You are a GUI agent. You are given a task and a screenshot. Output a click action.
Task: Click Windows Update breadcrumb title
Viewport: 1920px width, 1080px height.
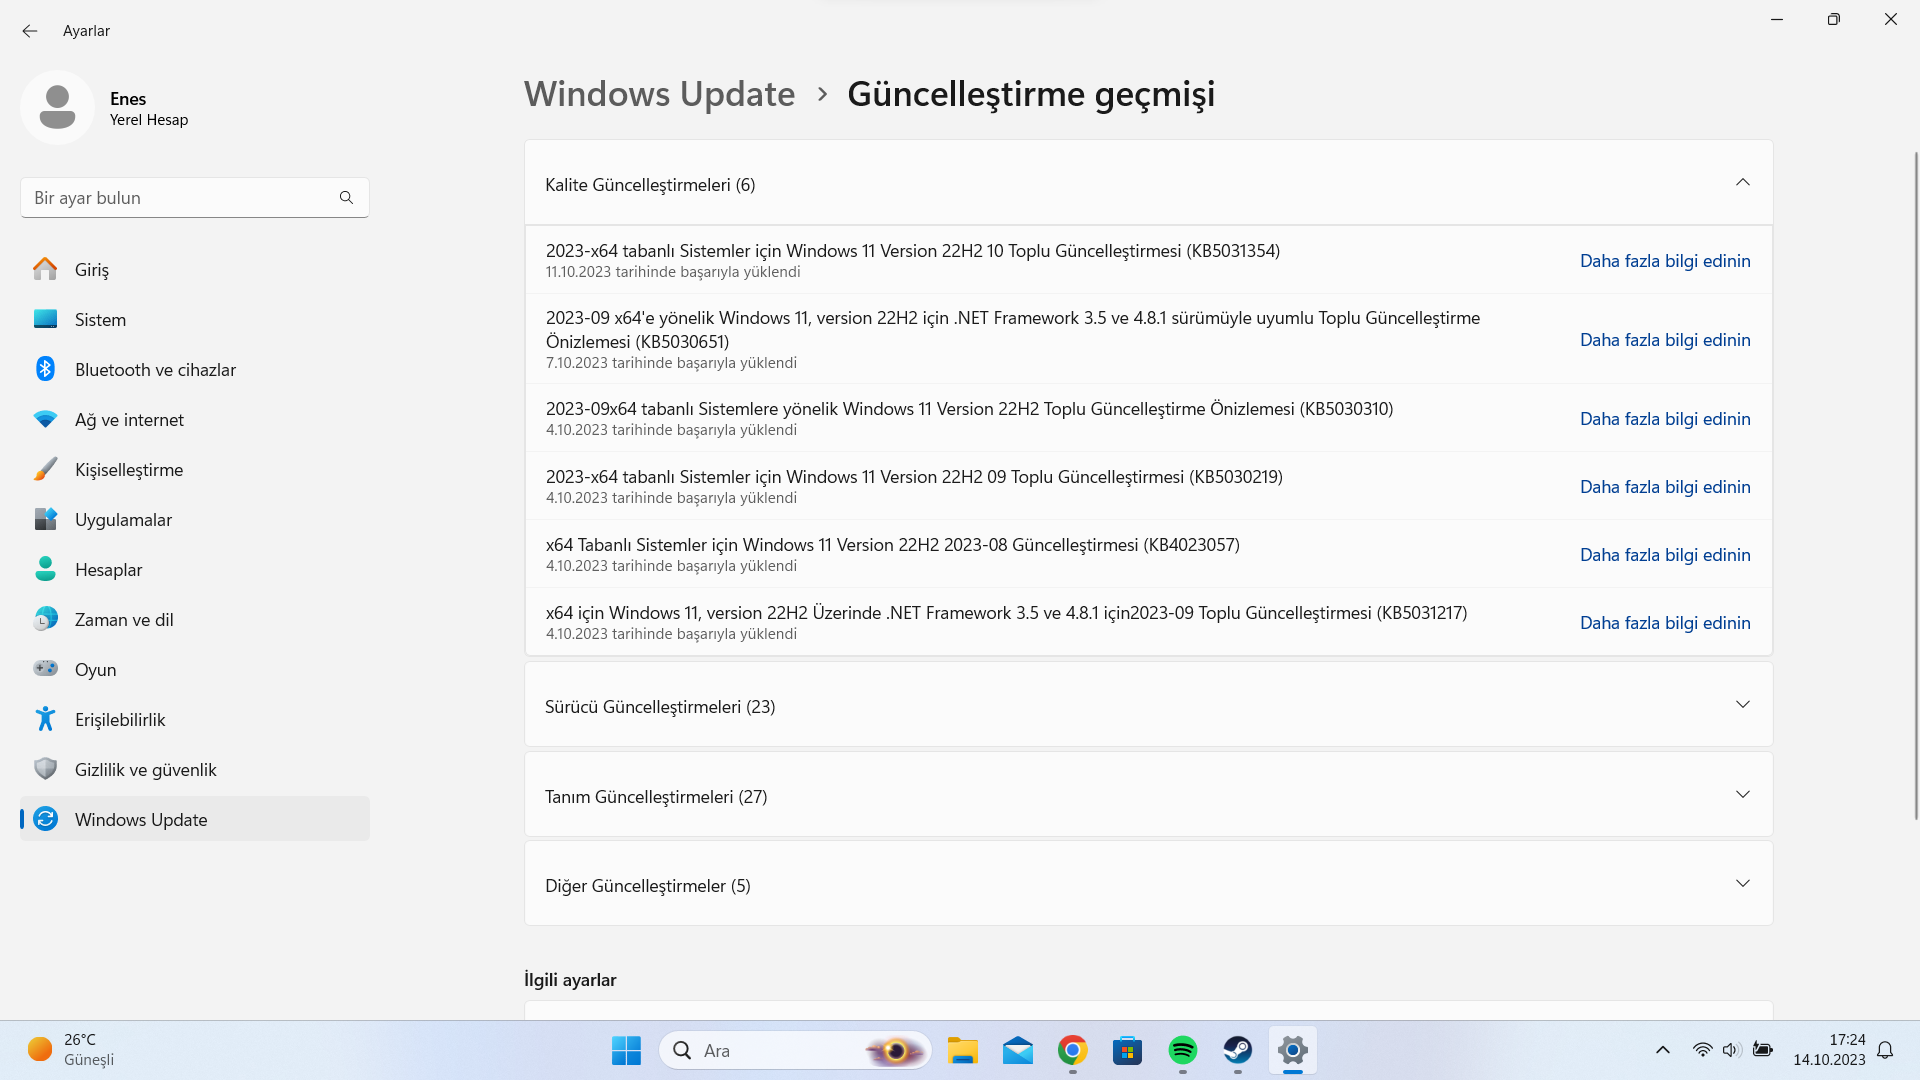coord(659,94)
